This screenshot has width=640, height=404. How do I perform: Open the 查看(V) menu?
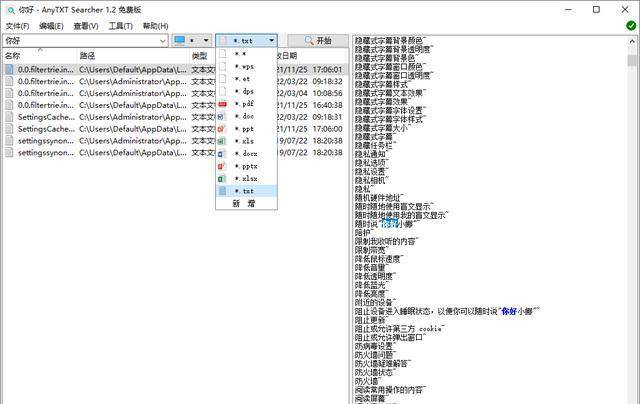point(86,26)
